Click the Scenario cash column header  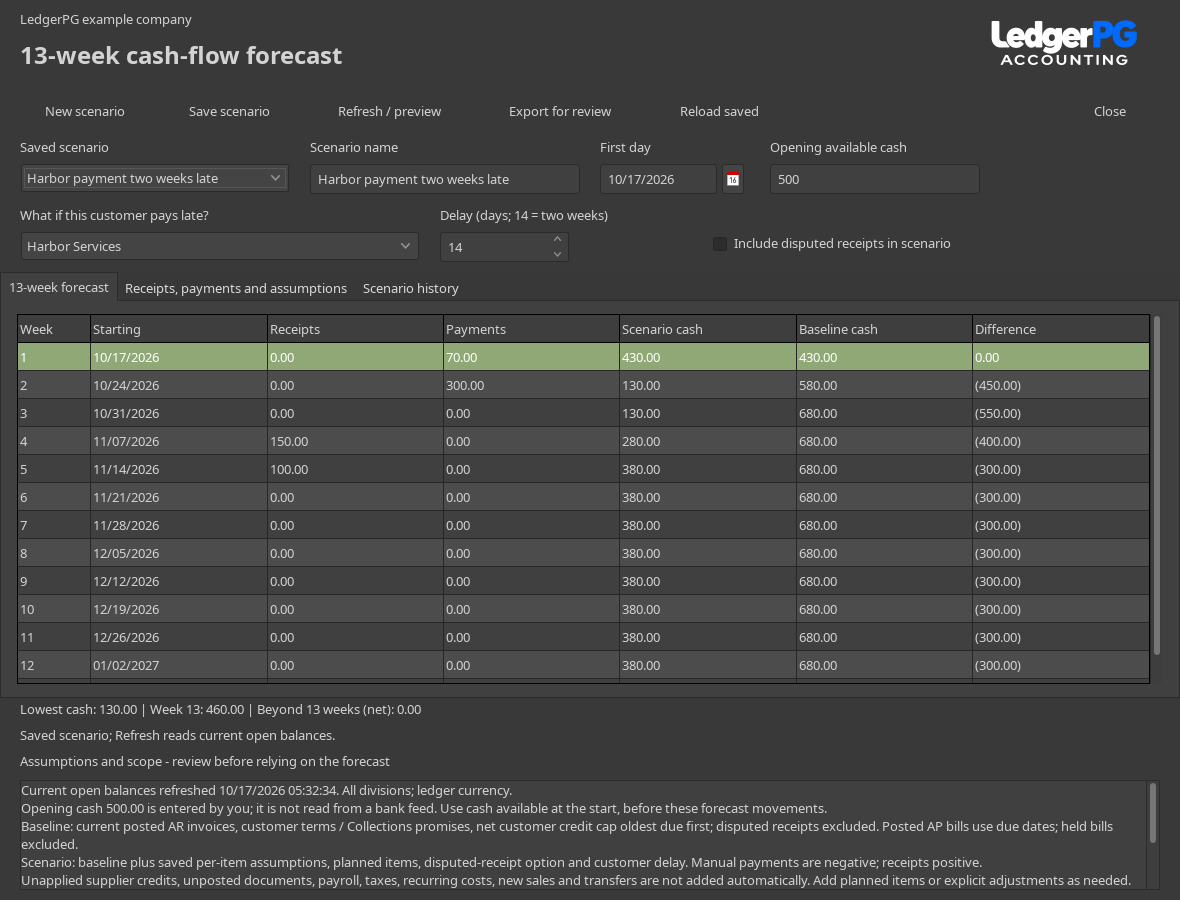point(707,329)
